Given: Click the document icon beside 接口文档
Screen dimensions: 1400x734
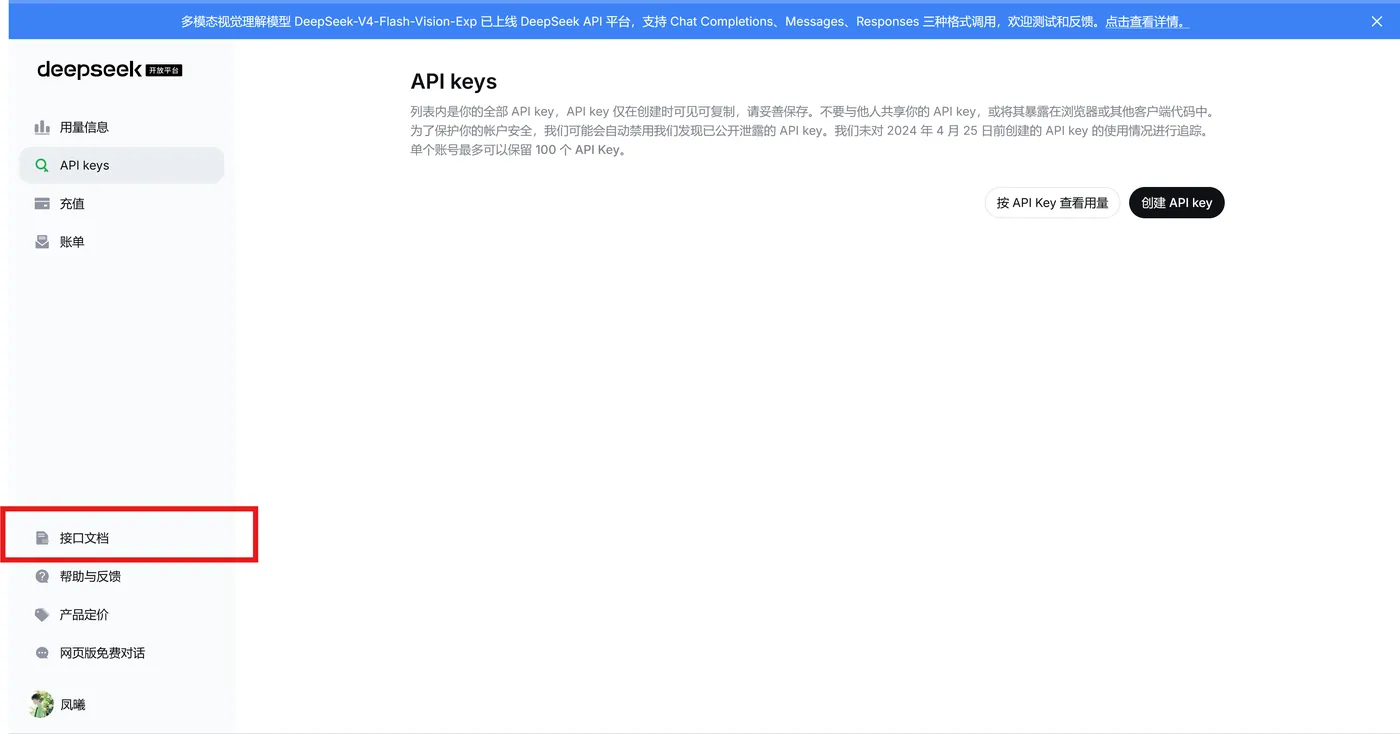Looking at the screenshot, I should (x=42, y=538).
